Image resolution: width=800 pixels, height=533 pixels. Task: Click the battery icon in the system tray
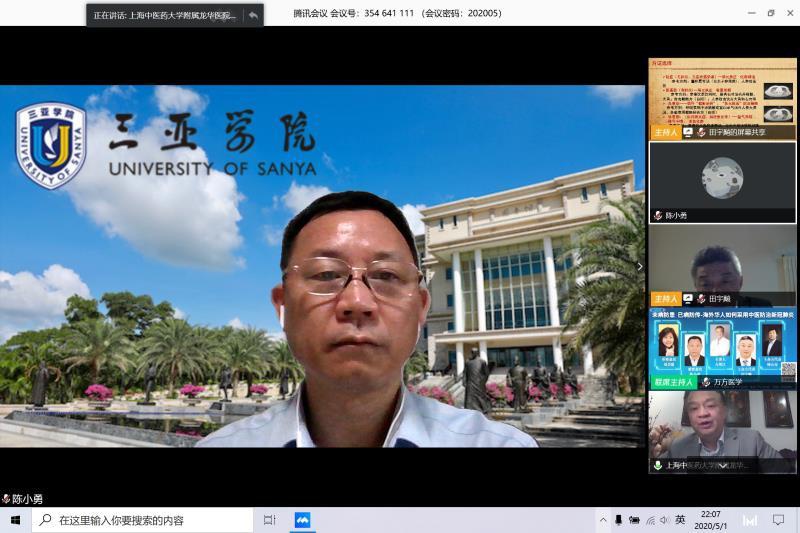point(634,520)
